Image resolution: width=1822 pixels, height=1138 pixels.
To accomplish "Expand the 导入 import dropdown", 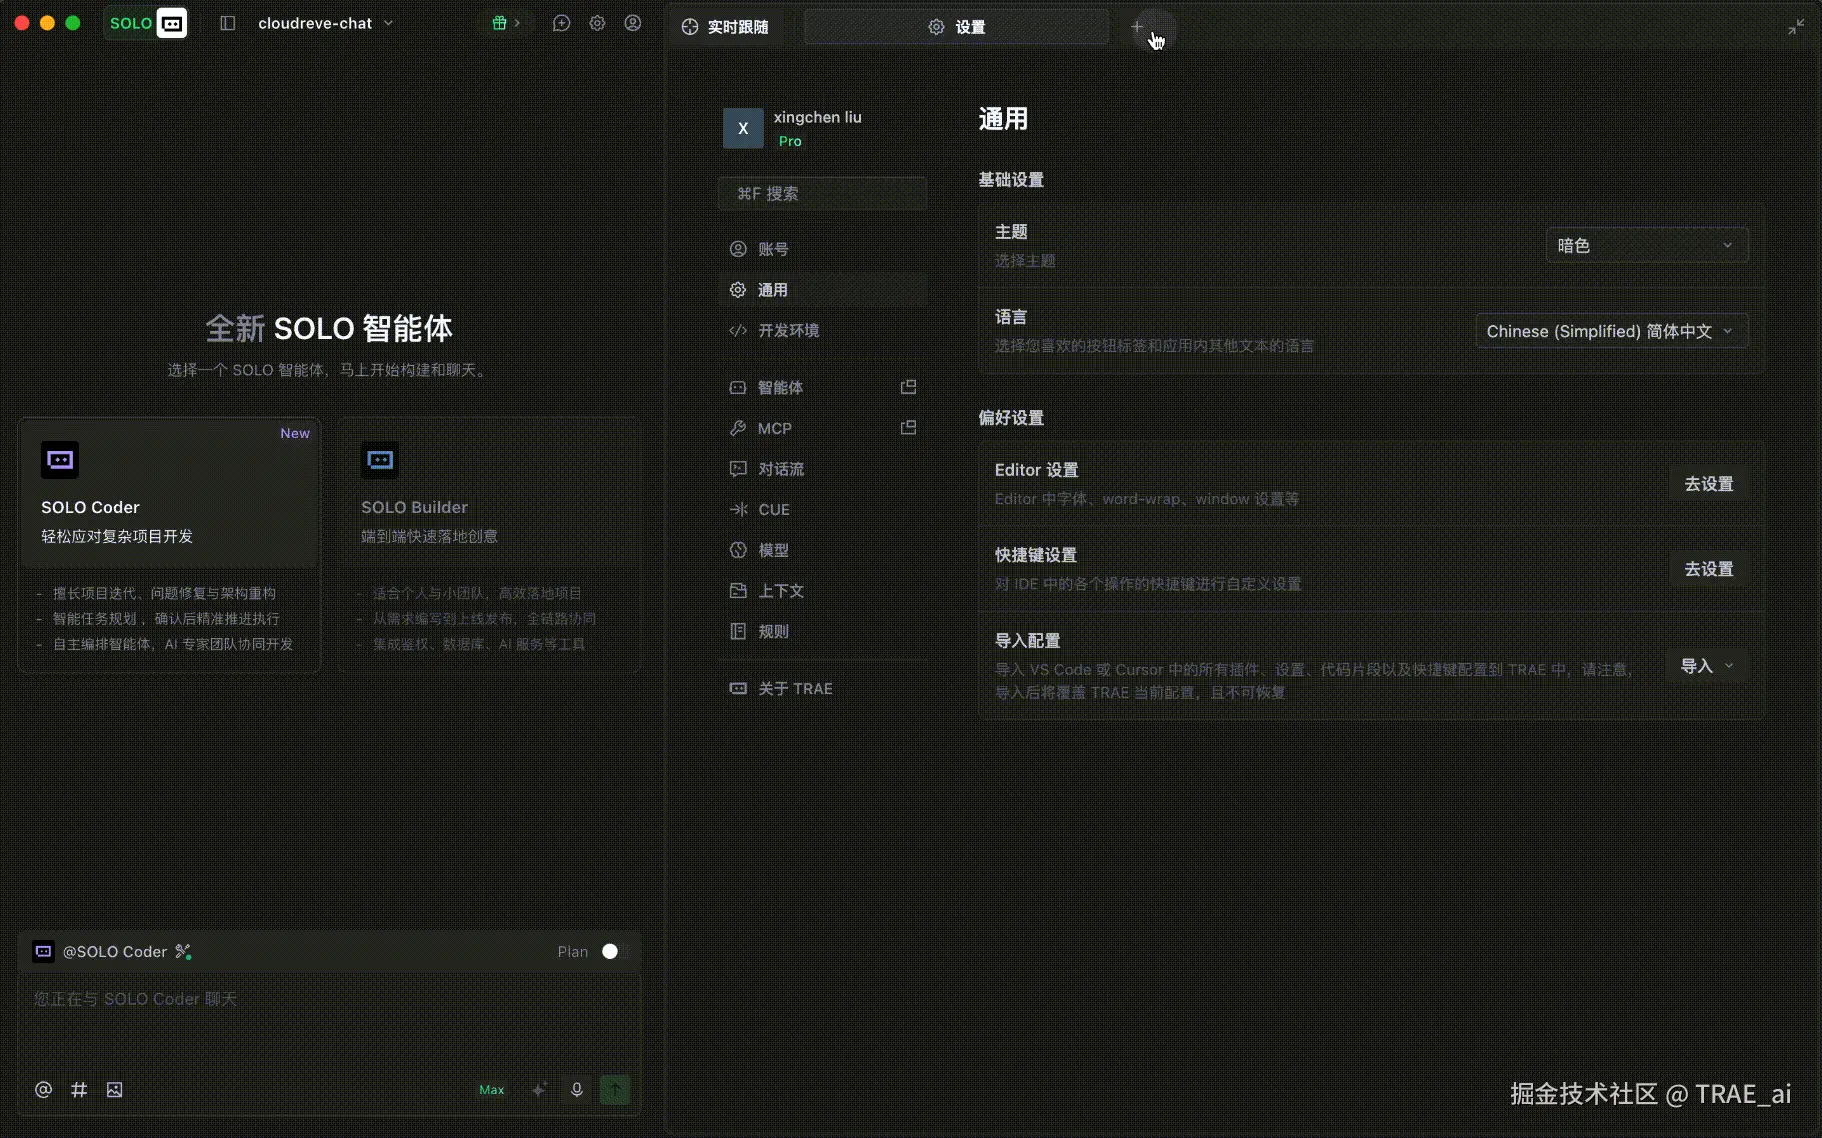I will tap(1707, 666).
